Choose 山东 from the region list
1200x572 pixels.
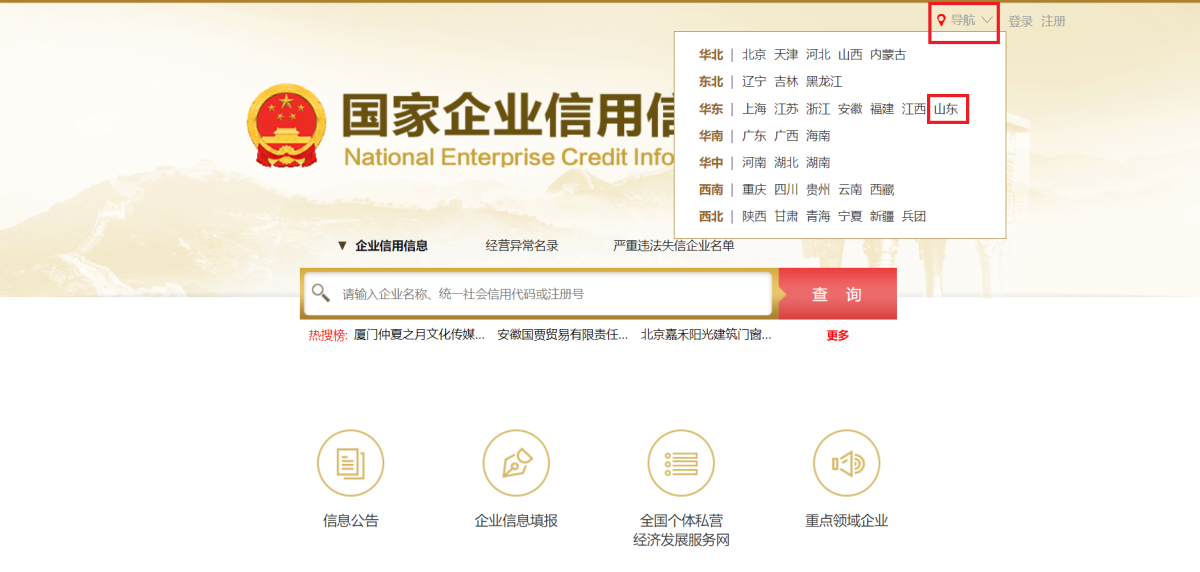tap(946, 109)
